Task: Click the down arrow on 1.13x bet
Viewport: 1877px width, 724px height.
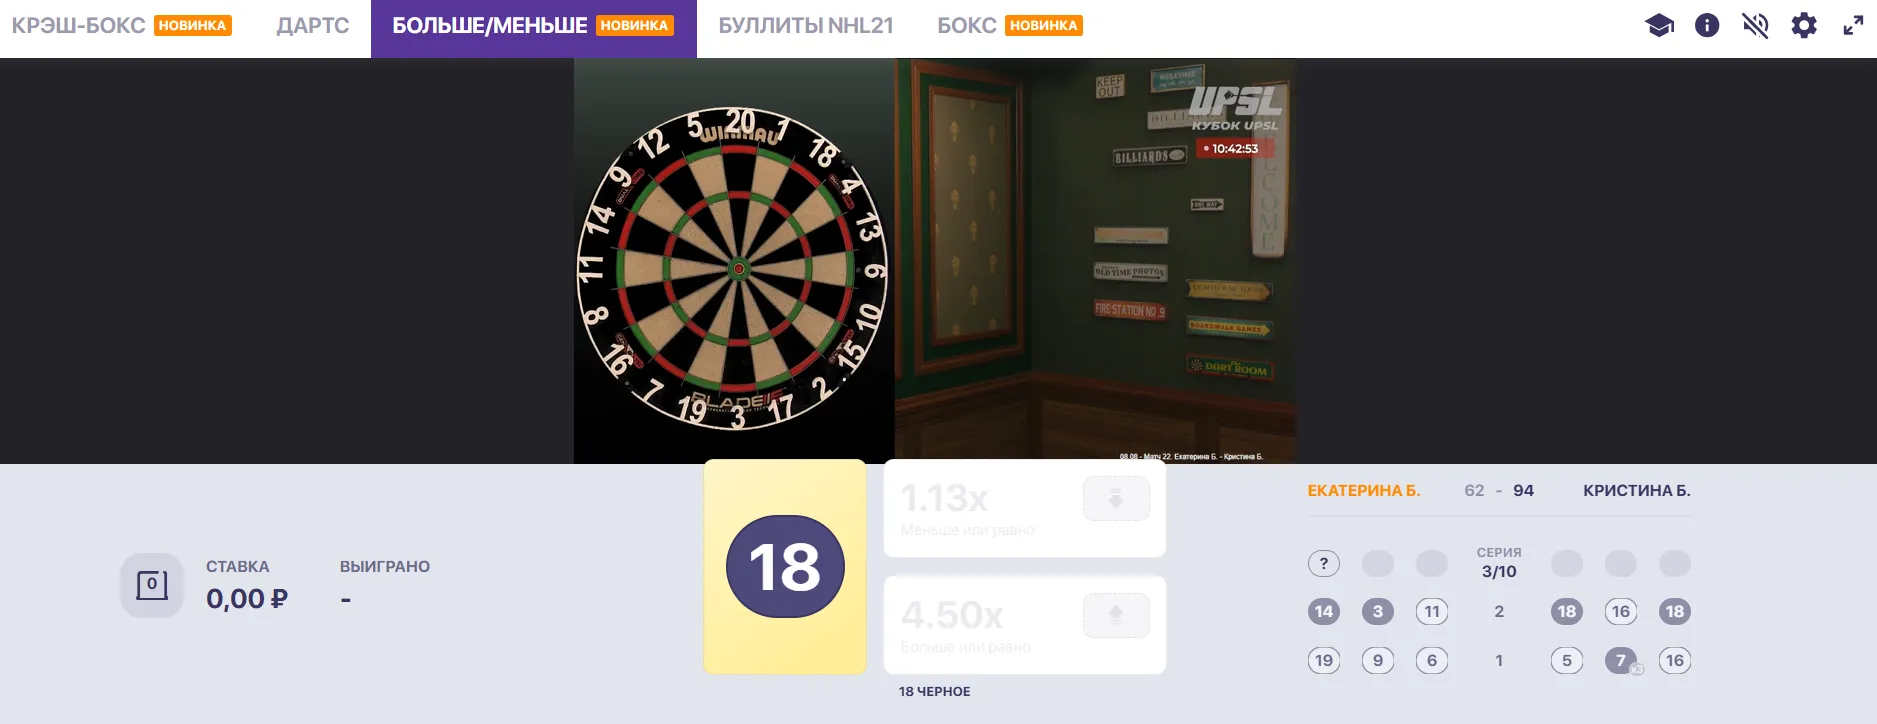Action: 1116,498
